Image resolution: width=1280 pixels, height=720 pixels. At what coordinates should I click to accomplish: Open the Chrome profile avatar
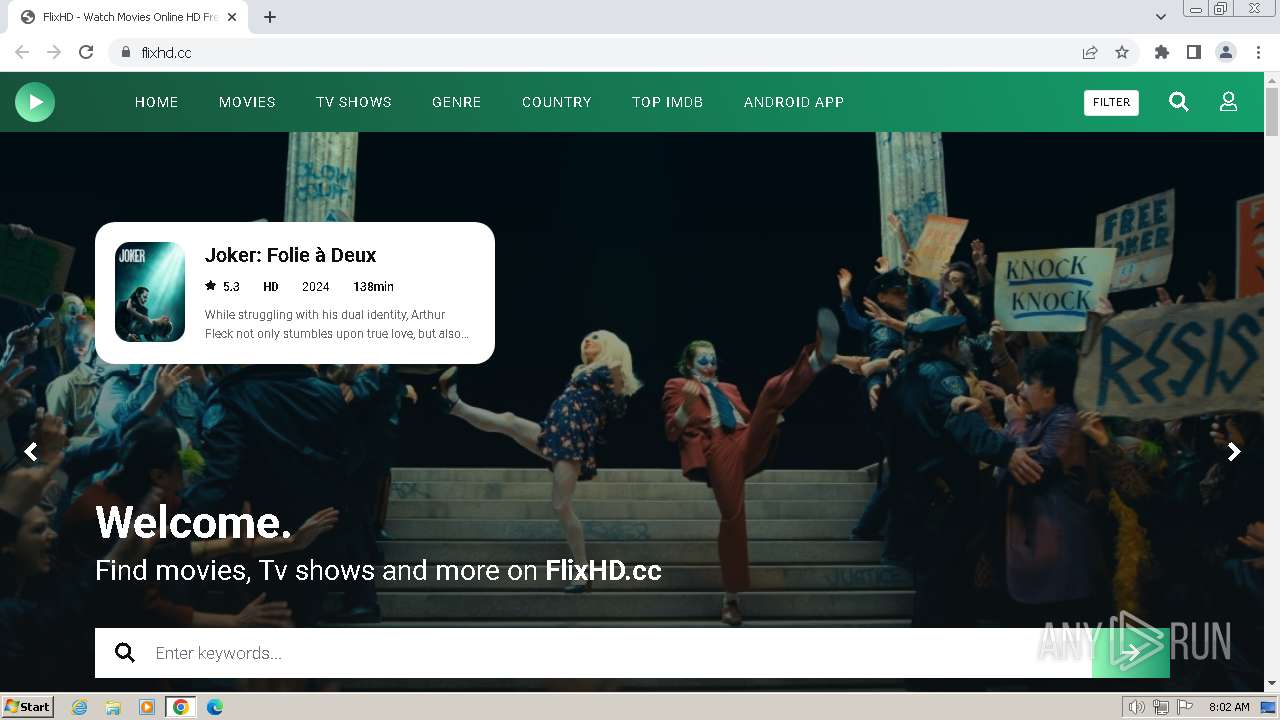[x=1226, y=52]
